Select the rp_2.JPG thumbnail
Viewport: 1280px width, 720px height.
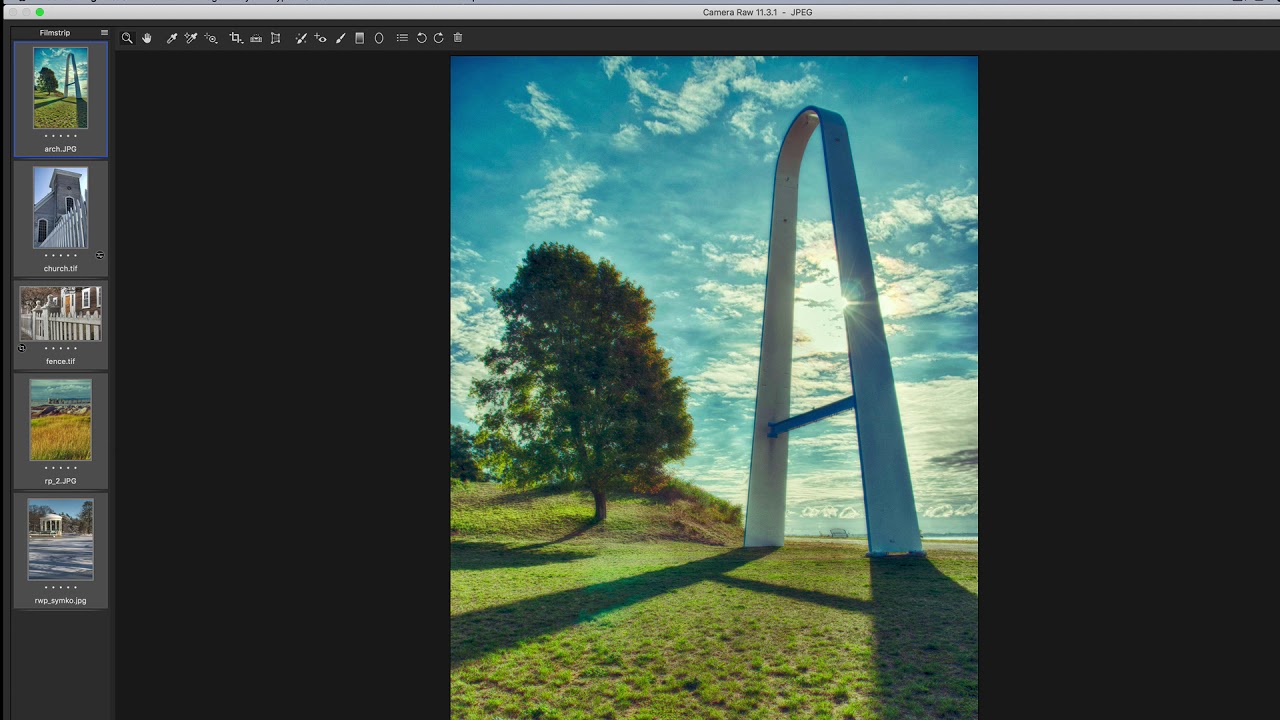click(60, 420)
